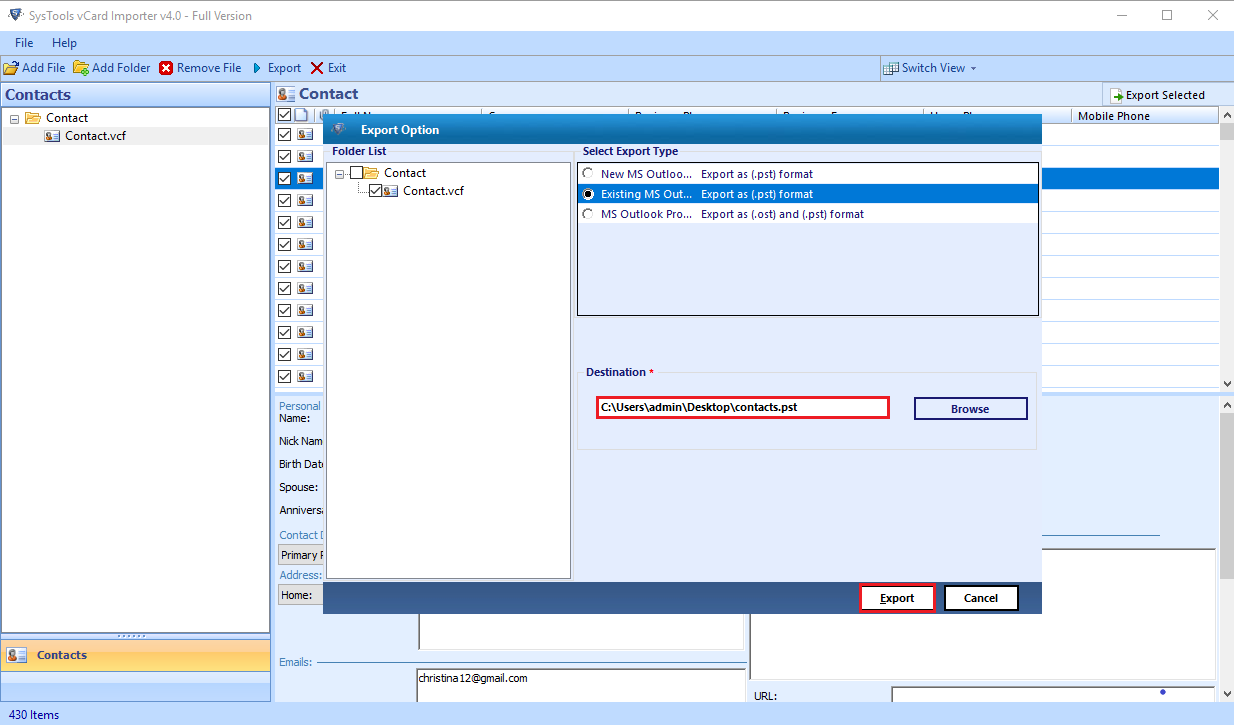1234x725 pixels.
Task: Click the vCard icon beside left-tree Contact.vcf
Action: (52, 136)
